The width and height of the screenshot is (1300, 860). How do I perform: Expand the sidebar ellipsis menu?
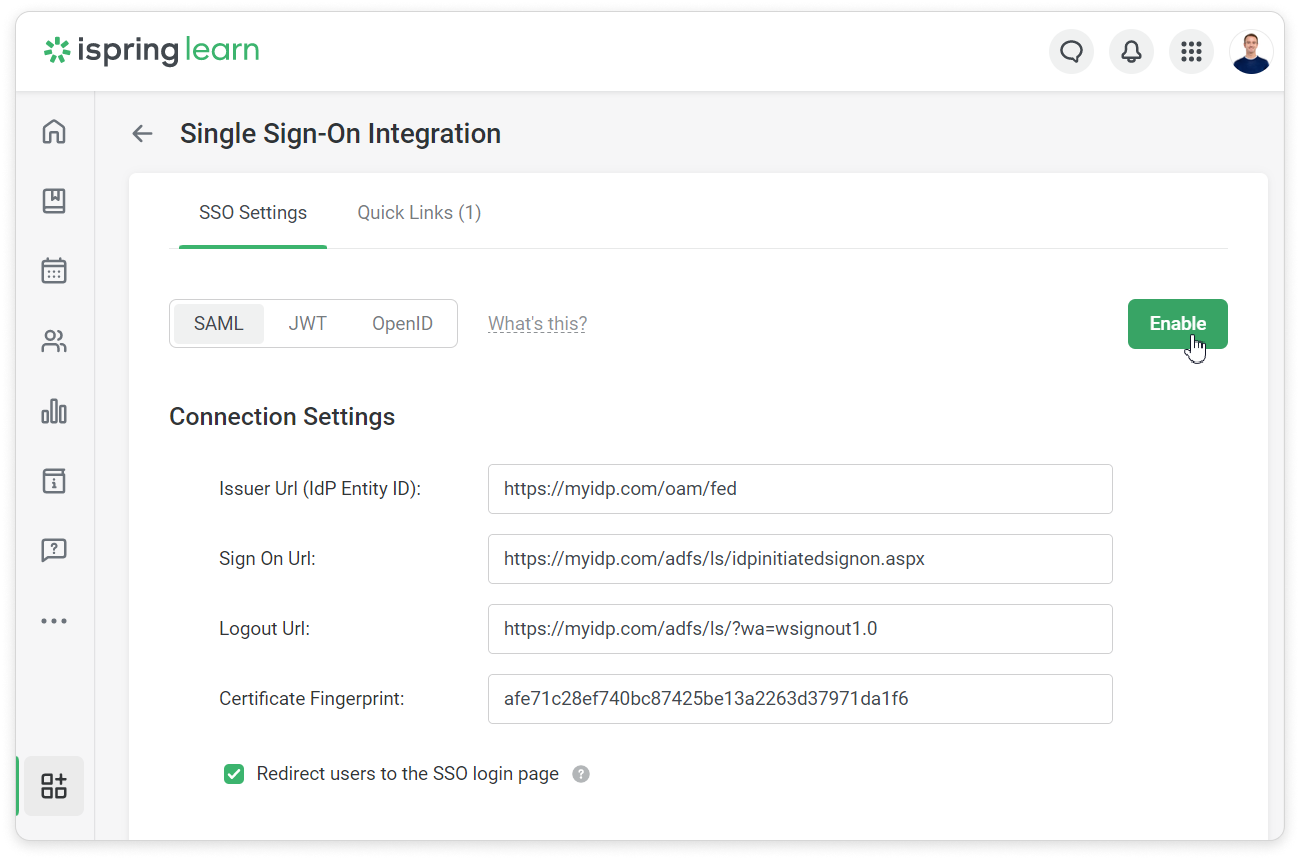pos(54,620)
